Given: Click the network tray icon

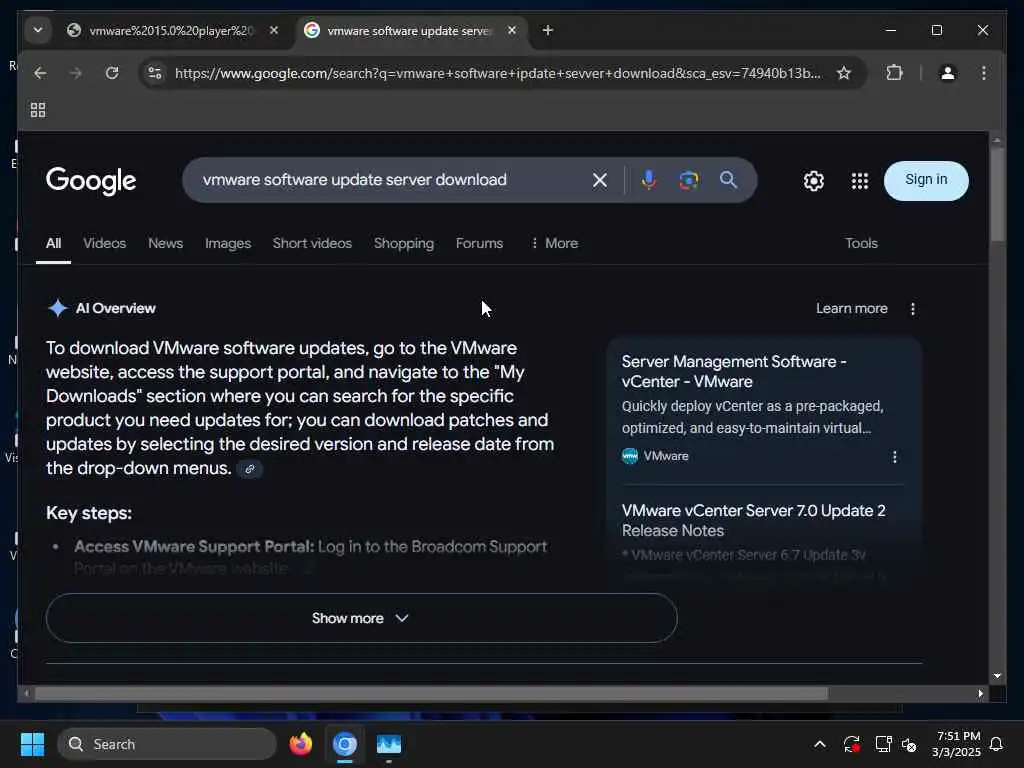Looking at the screenshot, I should 883,744.
